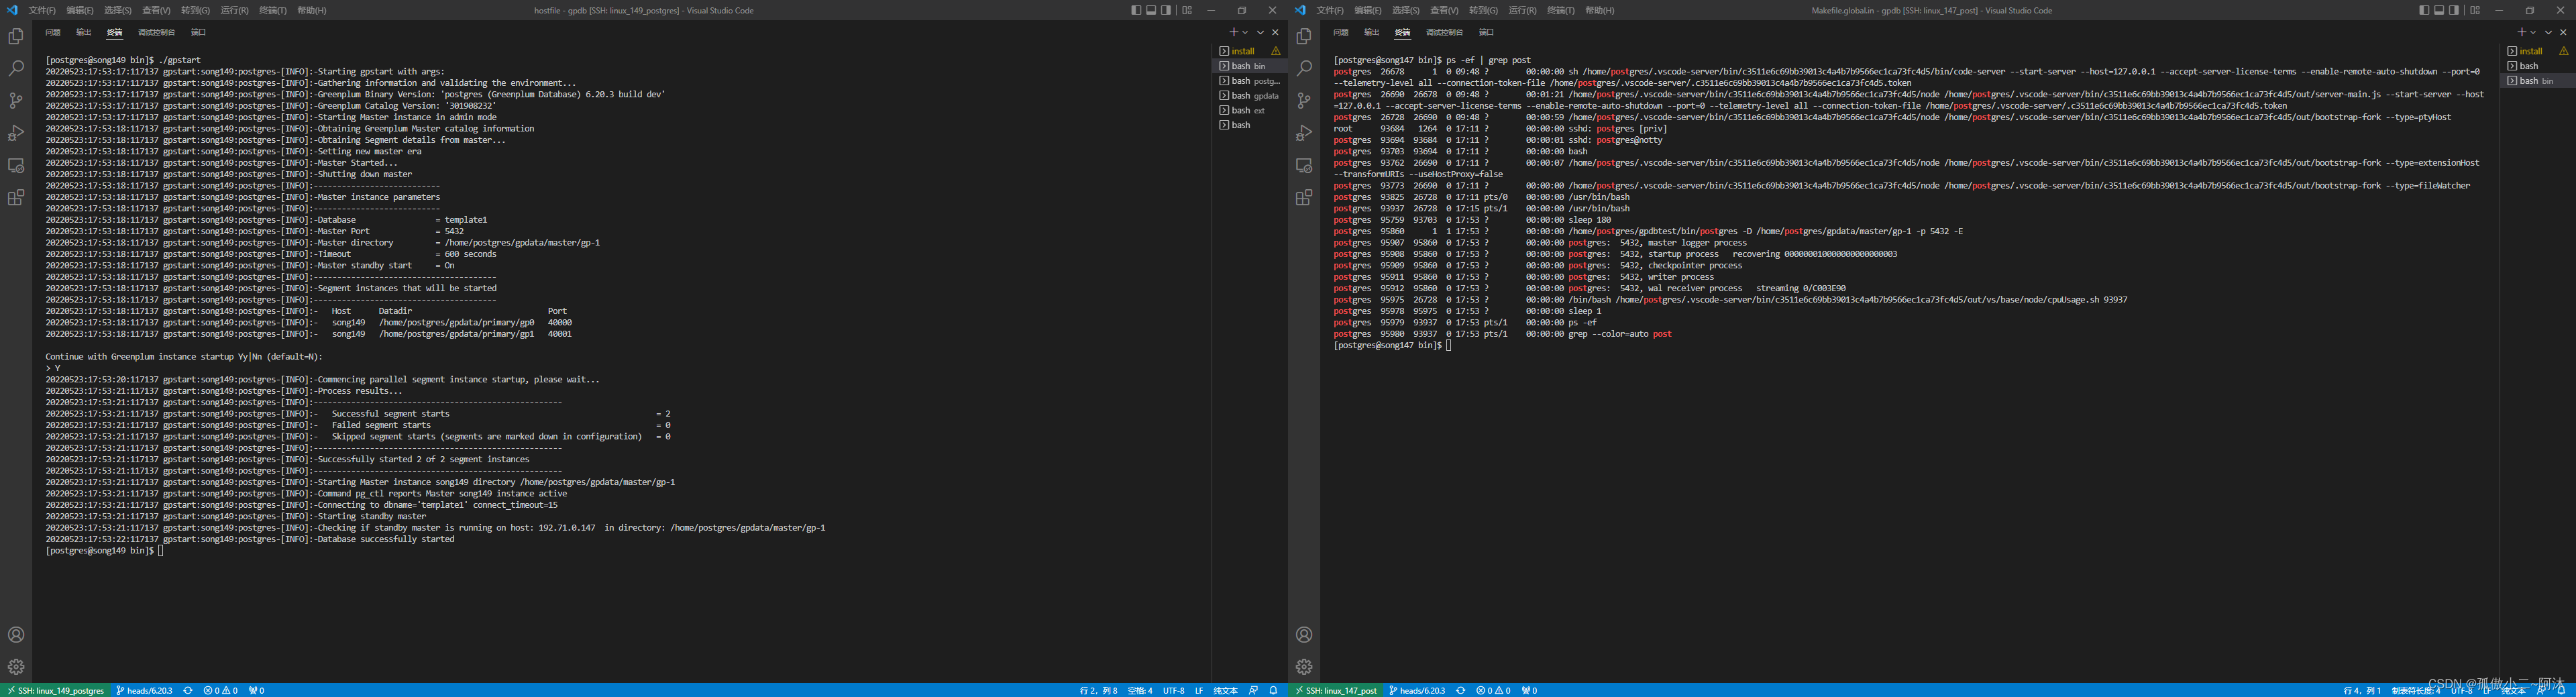Open Extensions view in right Makefile.global.in window
Viewport: 2576px width, 697px height.
pyautogui.click(x=1304, y=197)
